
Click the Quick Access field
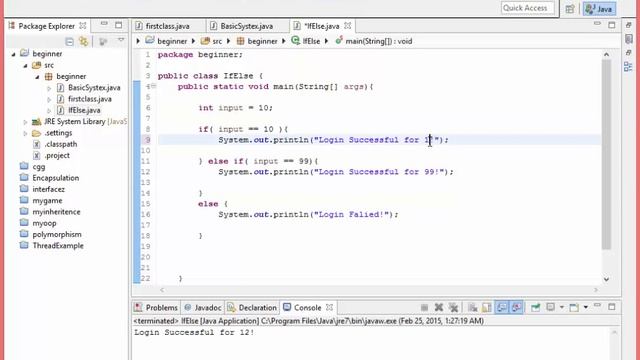[x=527, y=8]
